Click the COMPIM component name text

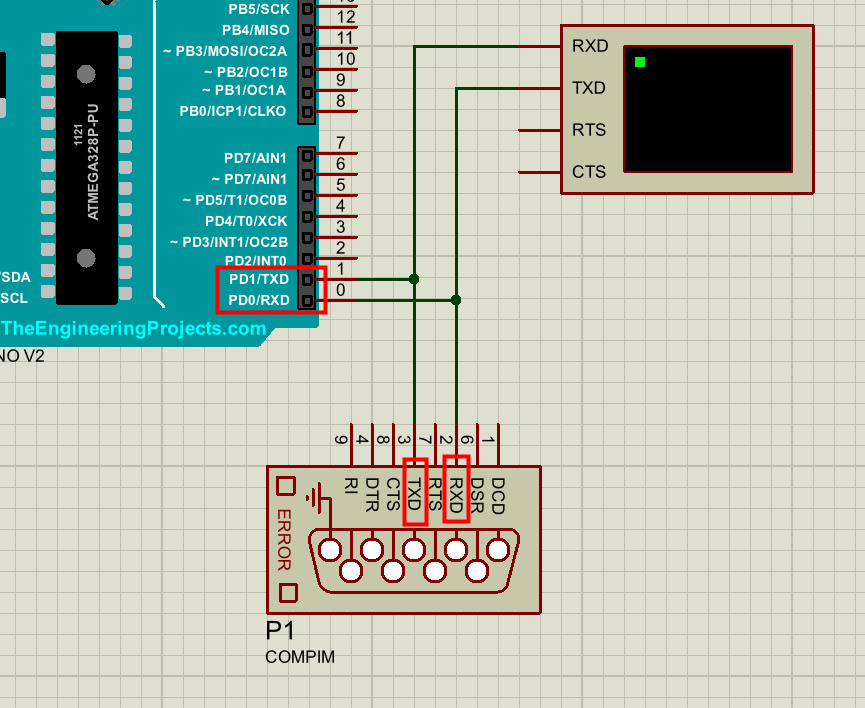point(300,657)
